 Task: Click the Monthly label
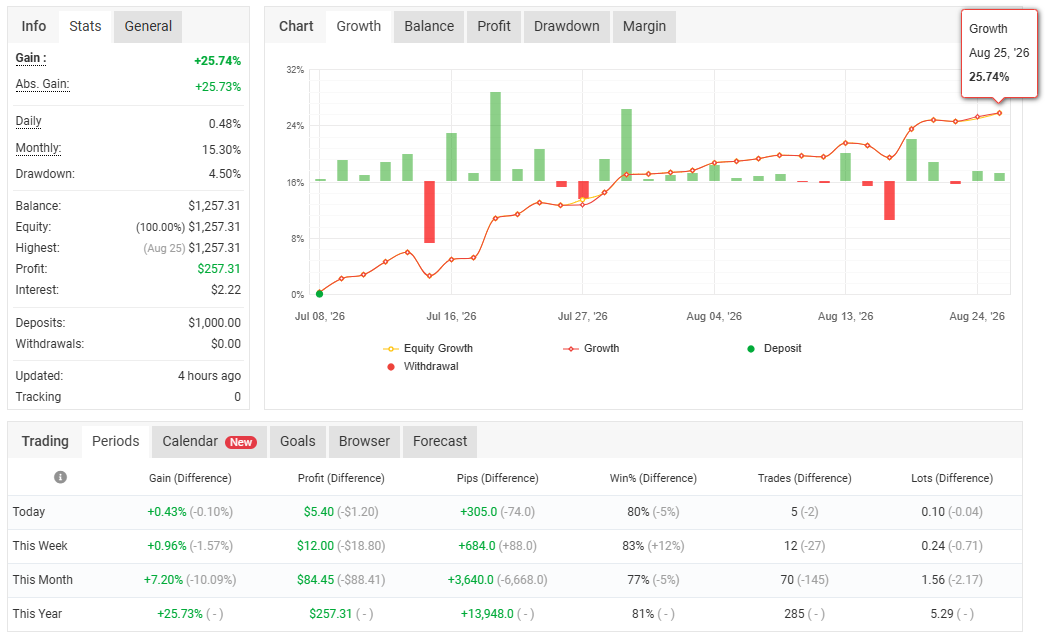tap(39, 148)
